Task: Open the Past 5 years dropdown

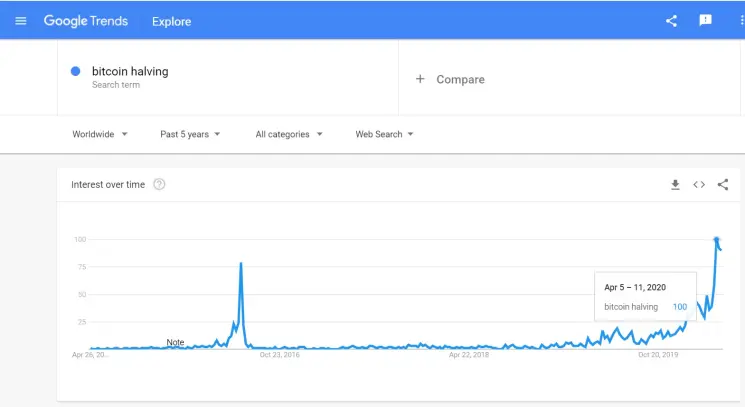Action: [190, 134]
